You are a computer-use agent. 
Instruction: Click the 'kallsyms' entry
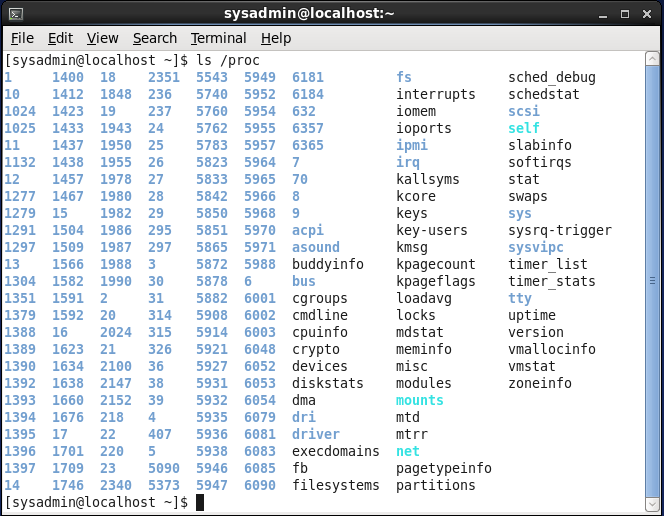pos(427,179)
